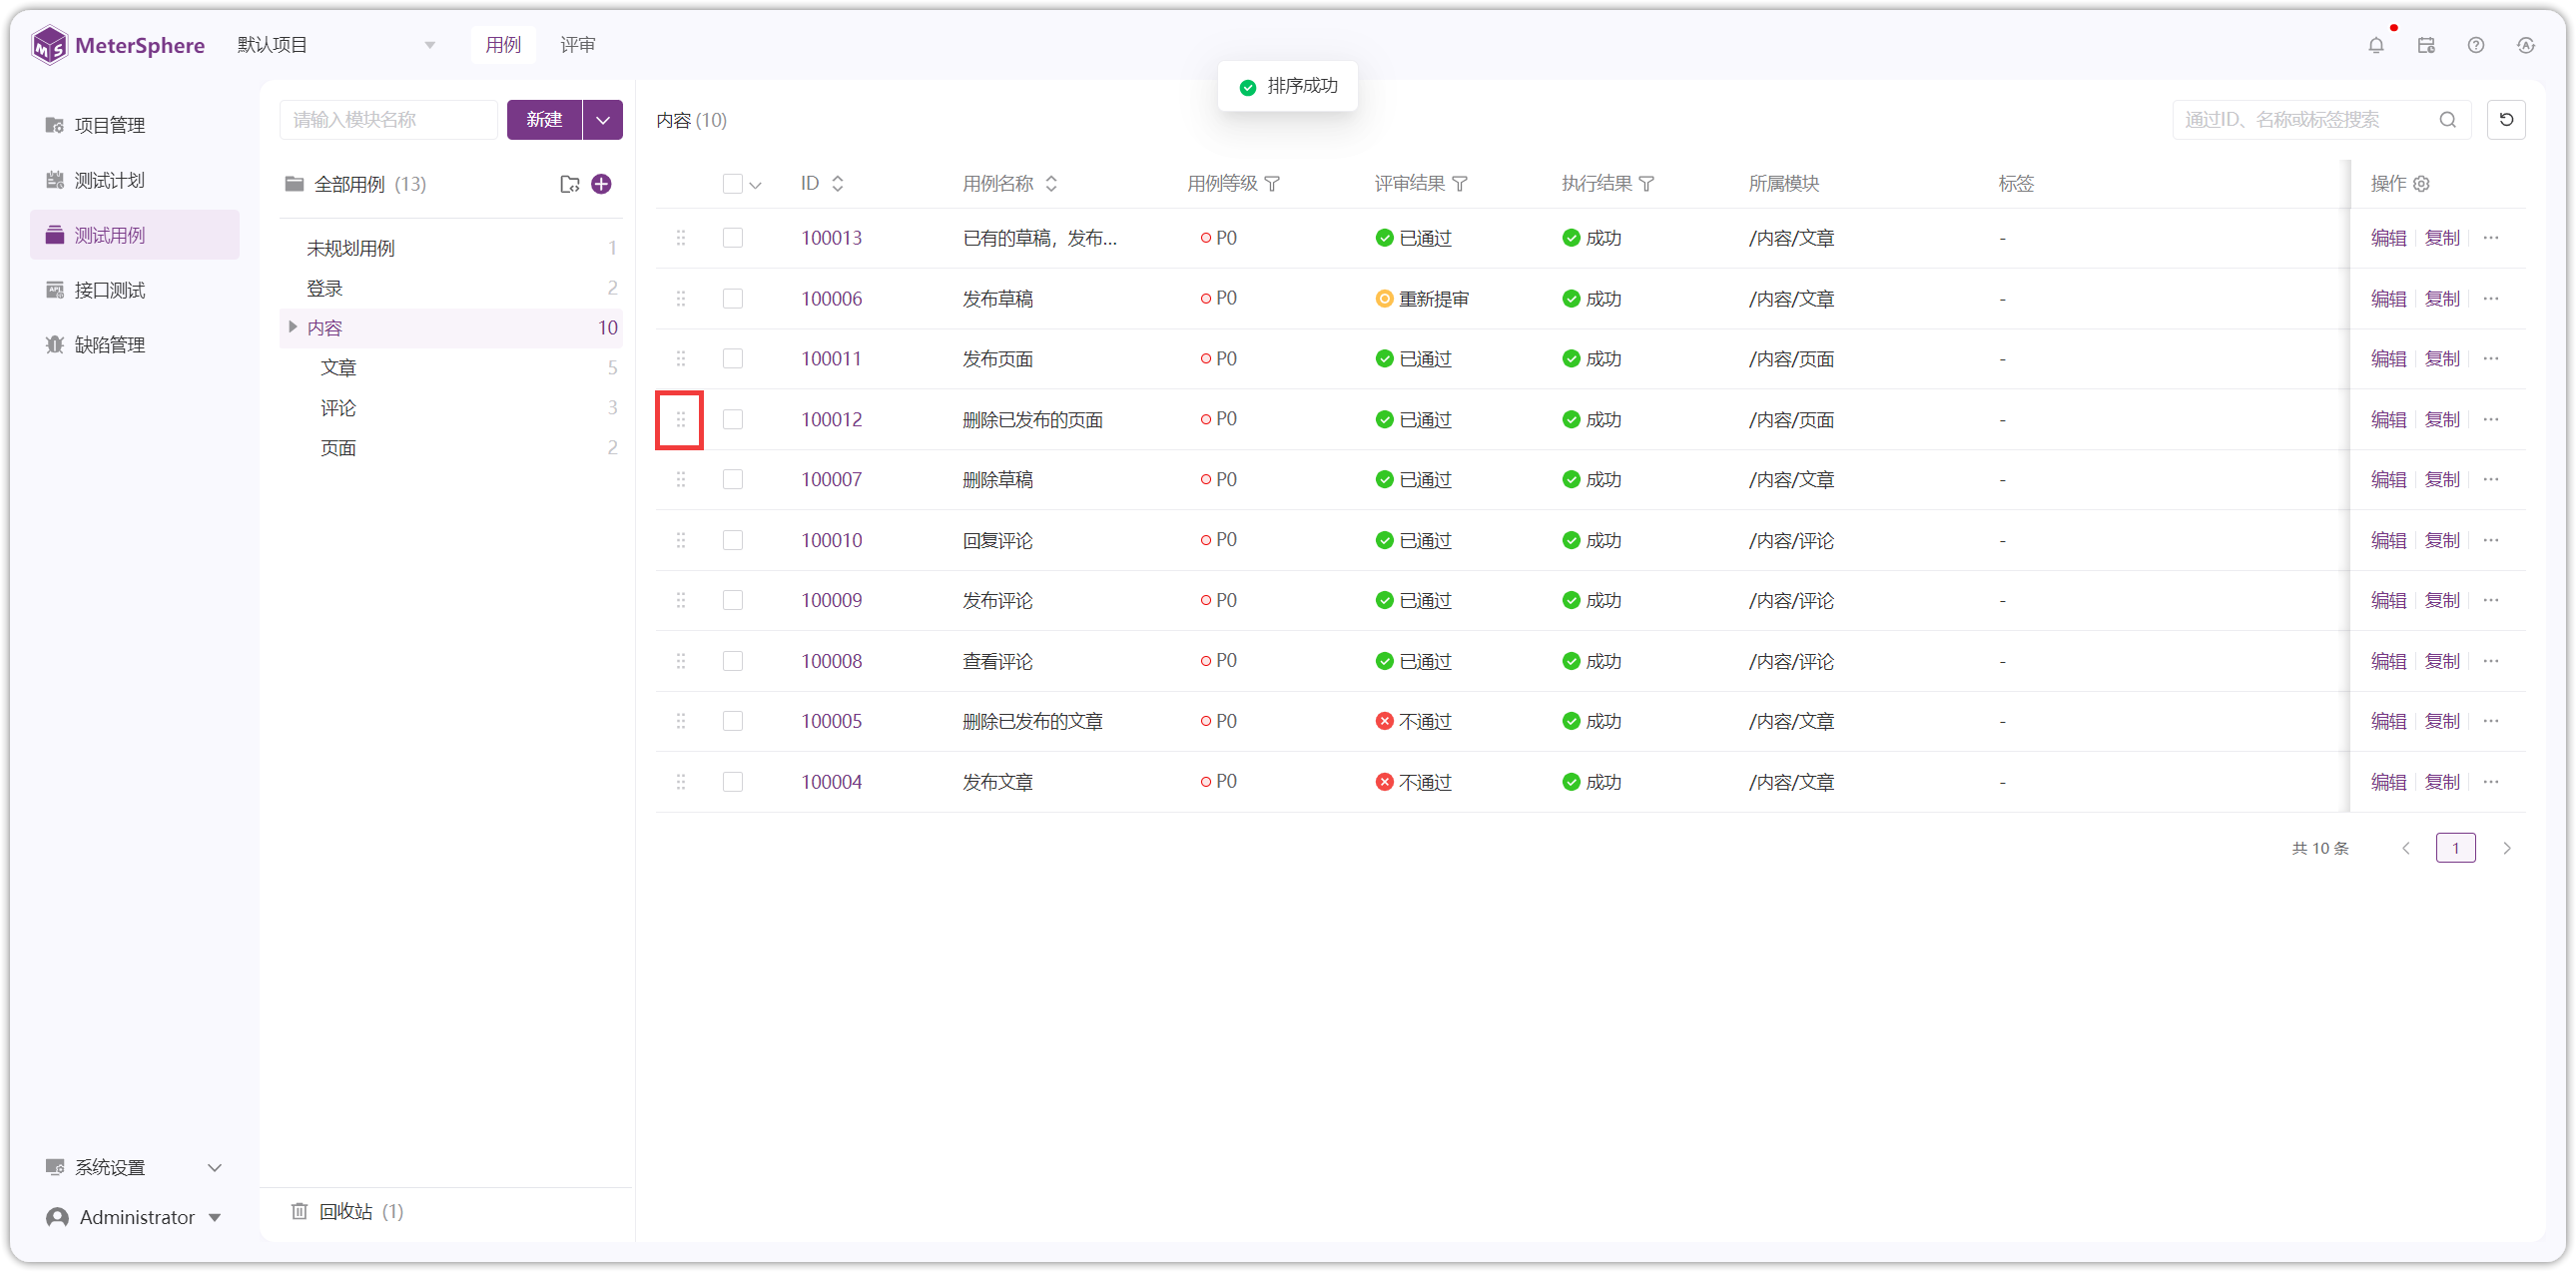Click the task center icon beside the bell
The width and height of the screenshot is (2576, 1272).
coord(2426,45)
